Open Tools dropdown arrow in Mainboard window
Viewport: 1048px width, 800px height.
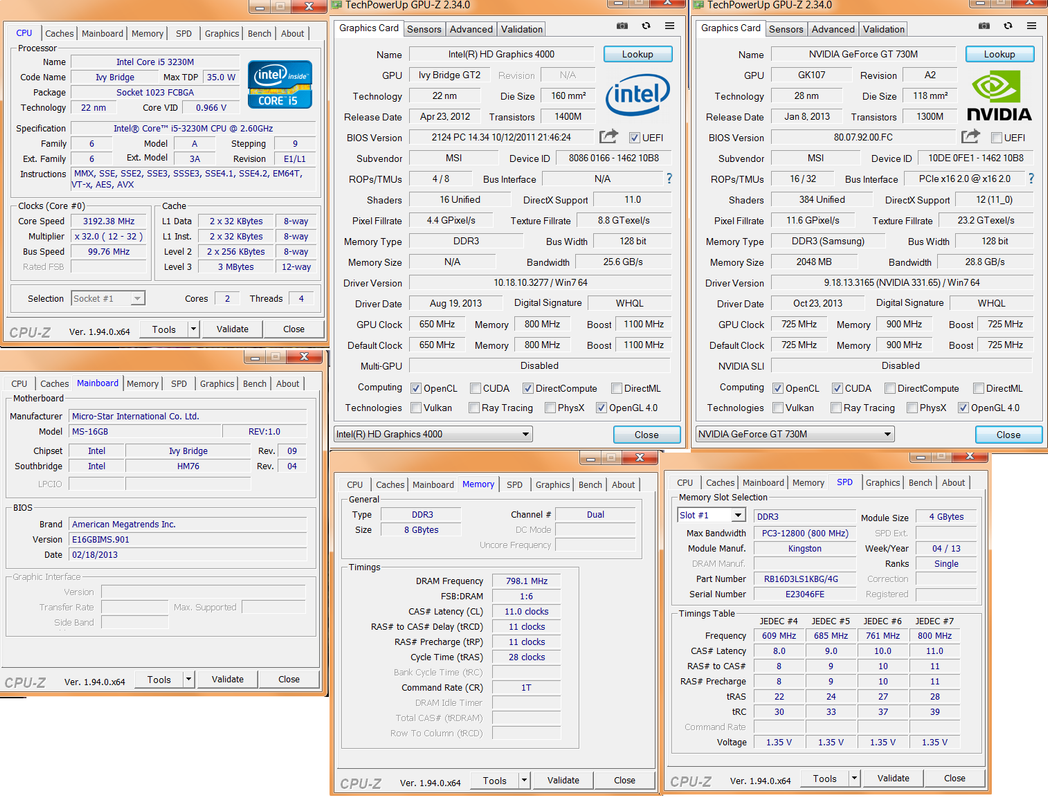pyautogui.click(x=189, y=679)
